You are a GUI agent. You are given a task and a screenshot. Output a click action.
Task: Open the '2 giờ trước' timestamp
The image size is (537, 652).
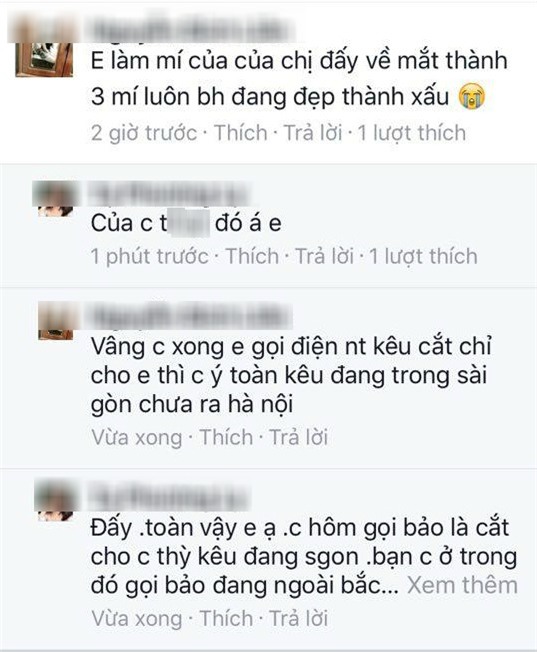click(x=144, y=133)
